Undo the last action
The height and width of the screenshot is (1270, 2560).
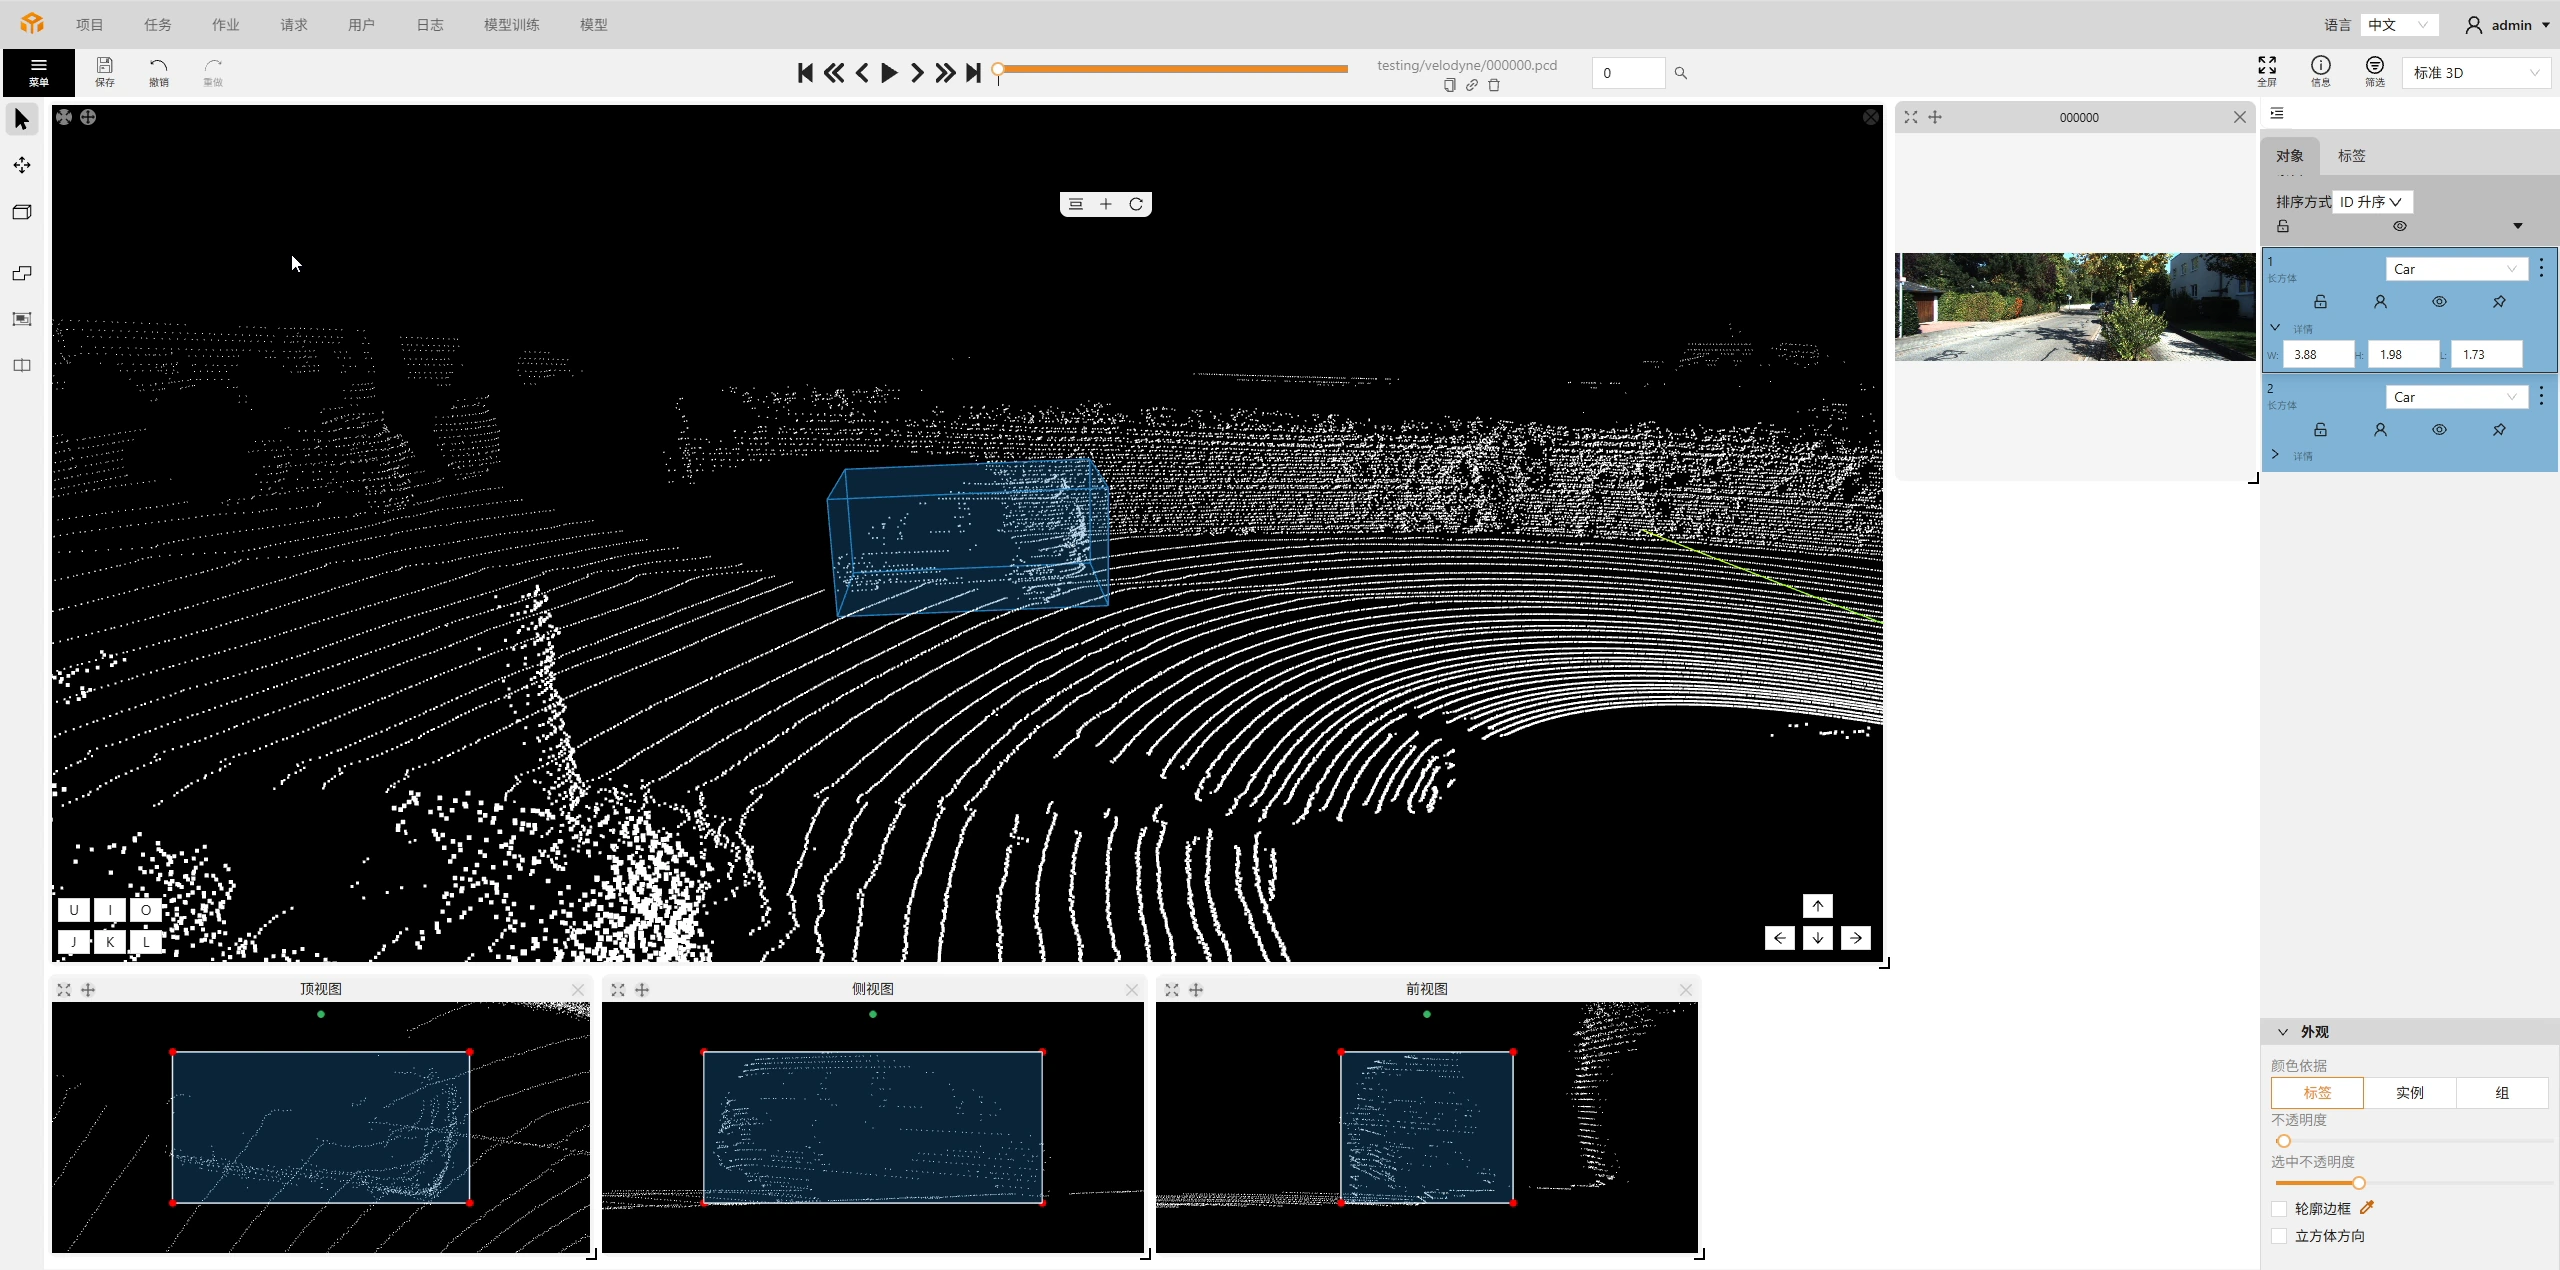pyautogui.click(x=158, y=72)
